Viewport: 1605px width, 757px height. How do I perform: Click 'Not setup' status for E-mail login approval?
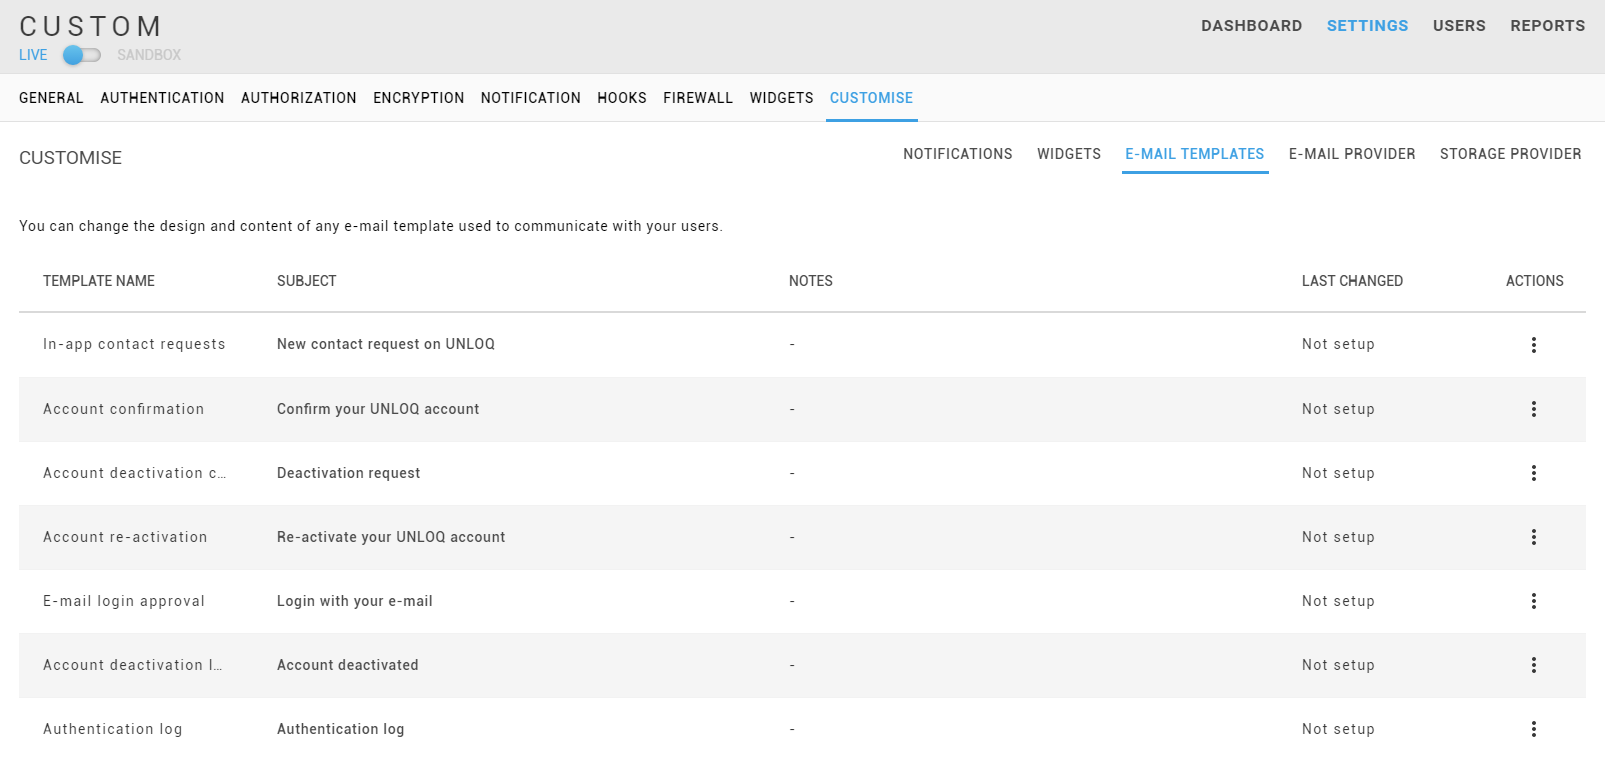pyautogui.click(x=1338, y=601)
